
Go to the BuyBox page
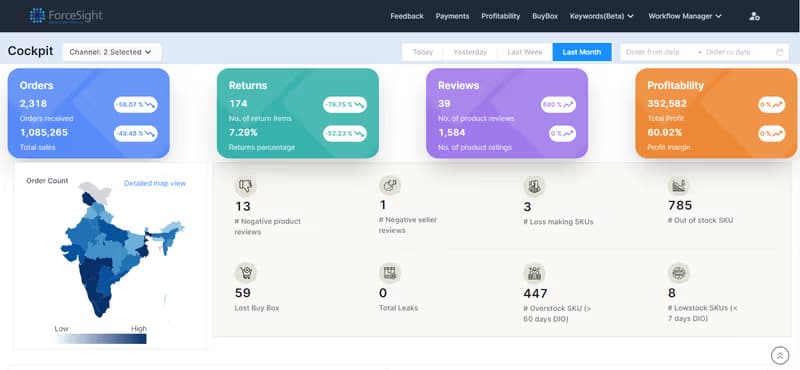tap(545, 16)
